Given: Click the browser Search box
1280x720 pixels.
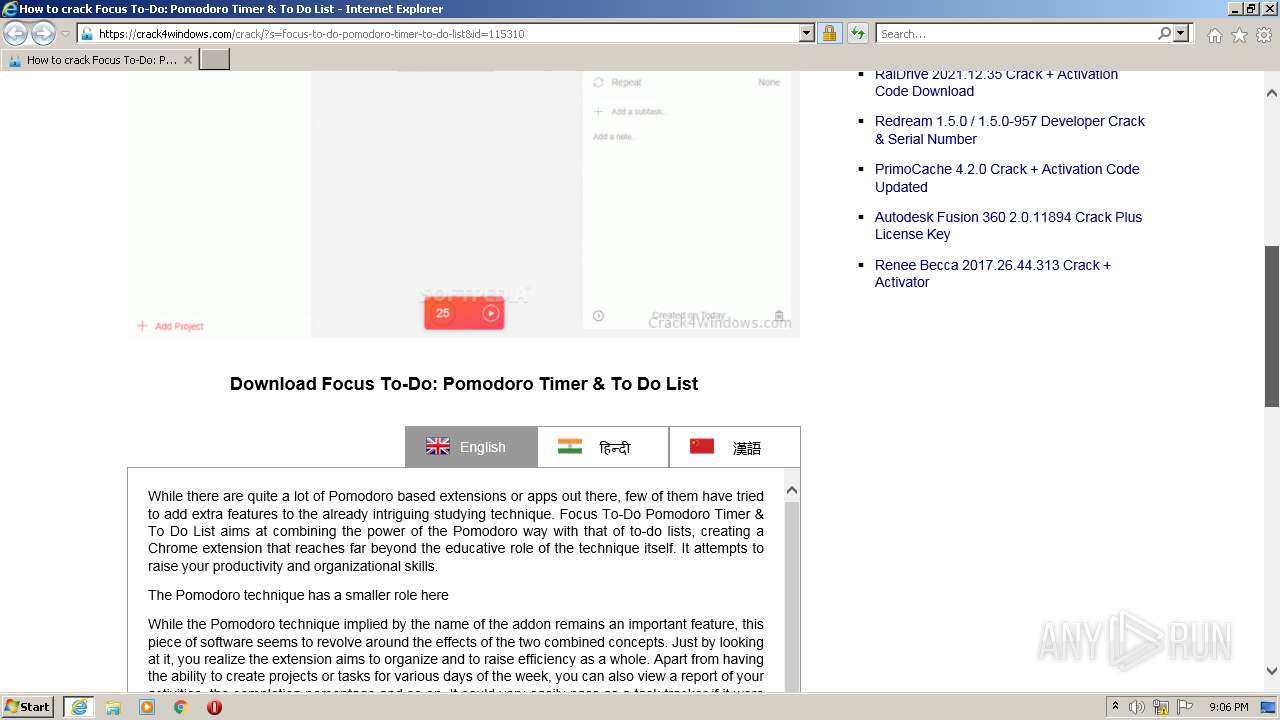Looking at the screenshot, I should click(1015, 33).
